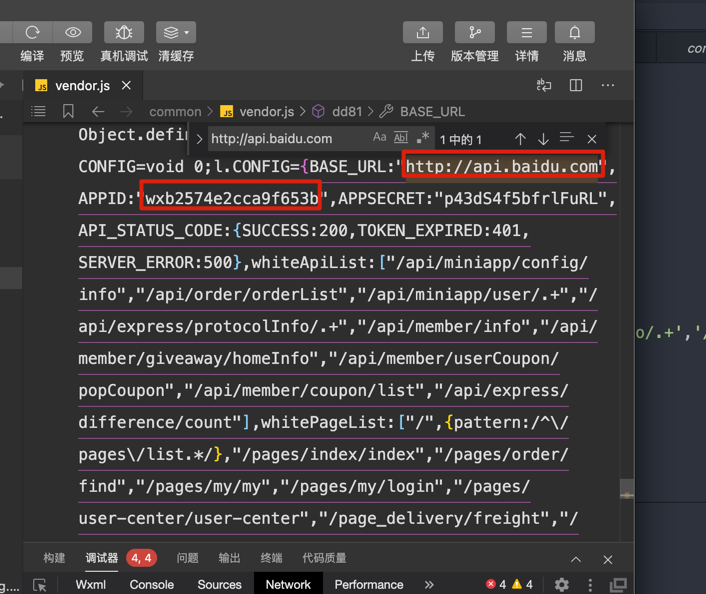The height and width of the screenshot is (594, 706).
Task: Click the TOKEN_EXPIRED:401 text in code
Action: click(x=439, y=231)
